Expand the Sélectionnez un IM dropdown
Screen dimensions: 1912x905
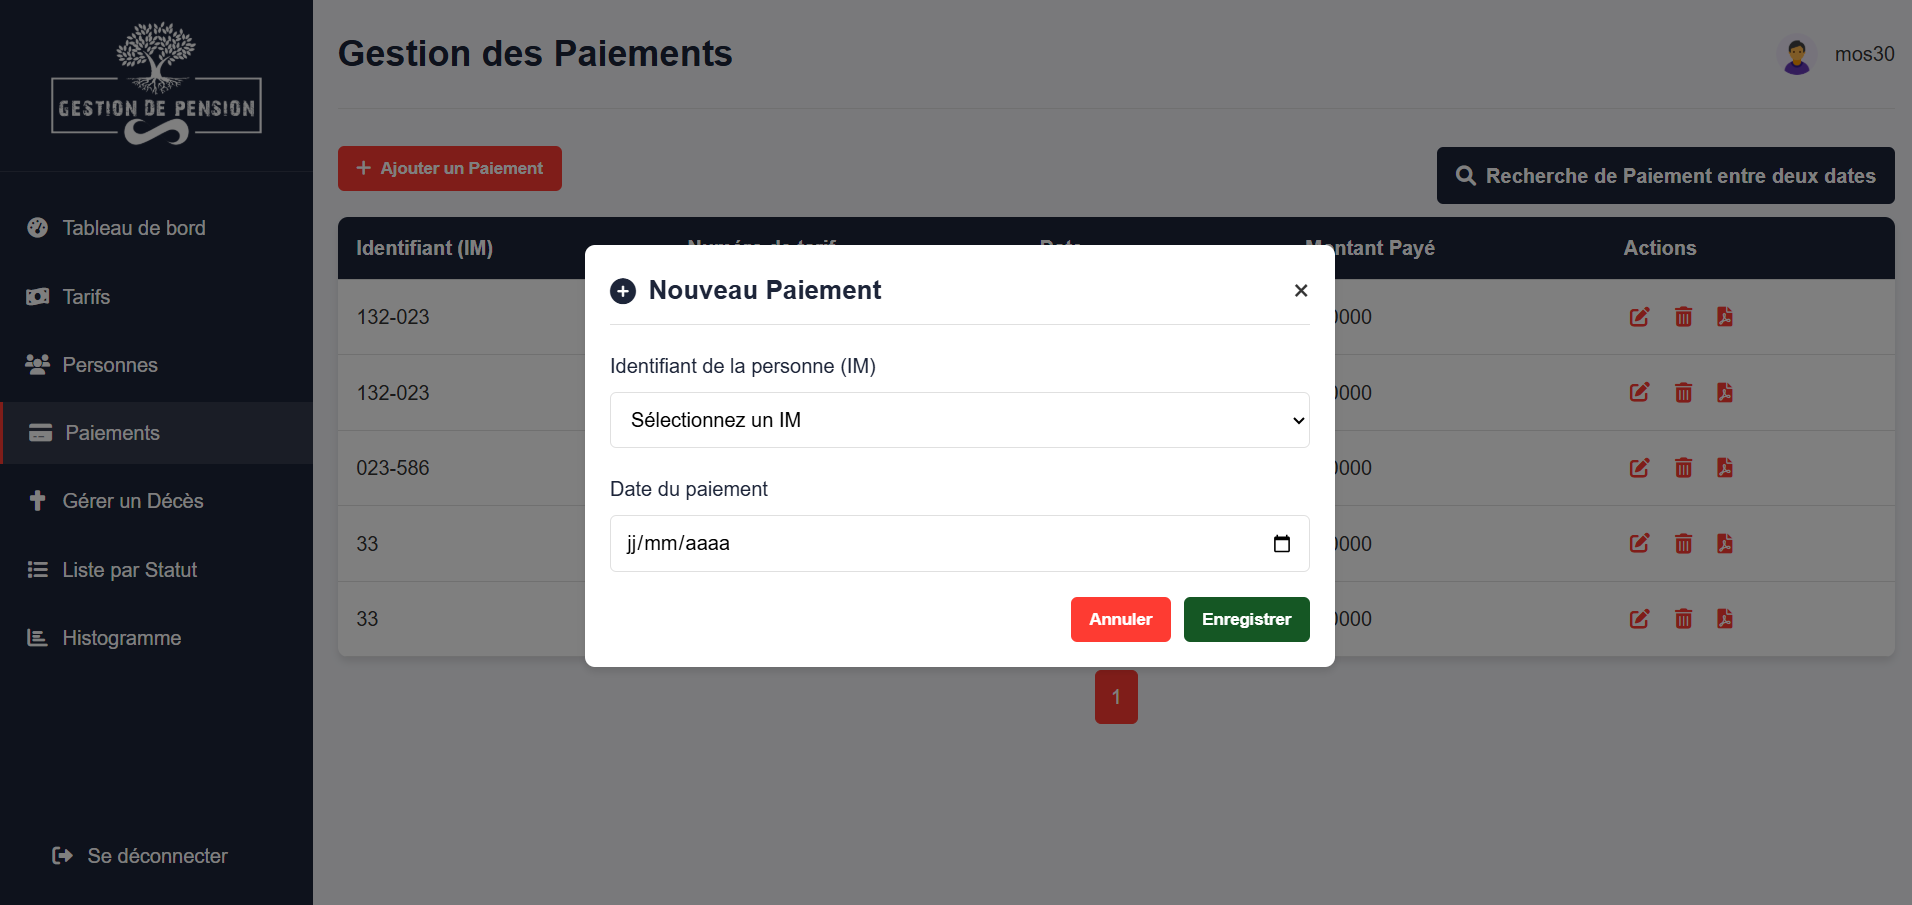tap(959, 420)
